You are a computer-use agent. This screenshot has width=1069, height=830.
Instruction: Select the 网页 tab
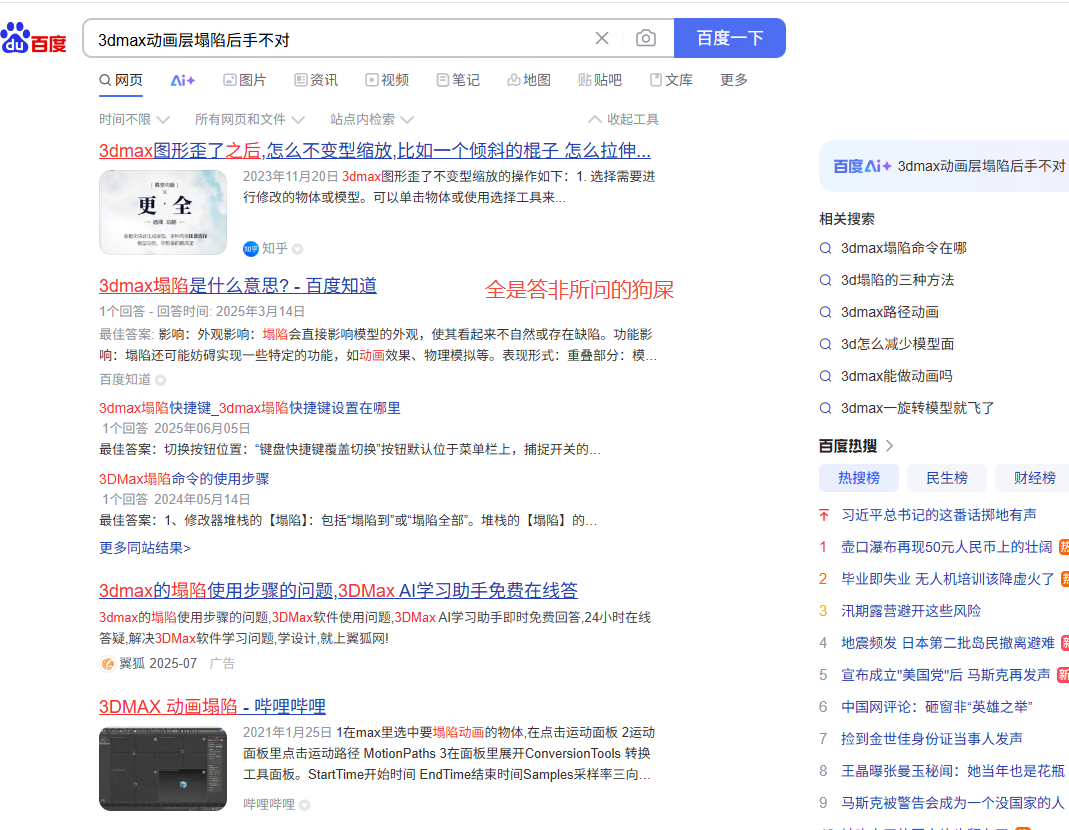121,80
